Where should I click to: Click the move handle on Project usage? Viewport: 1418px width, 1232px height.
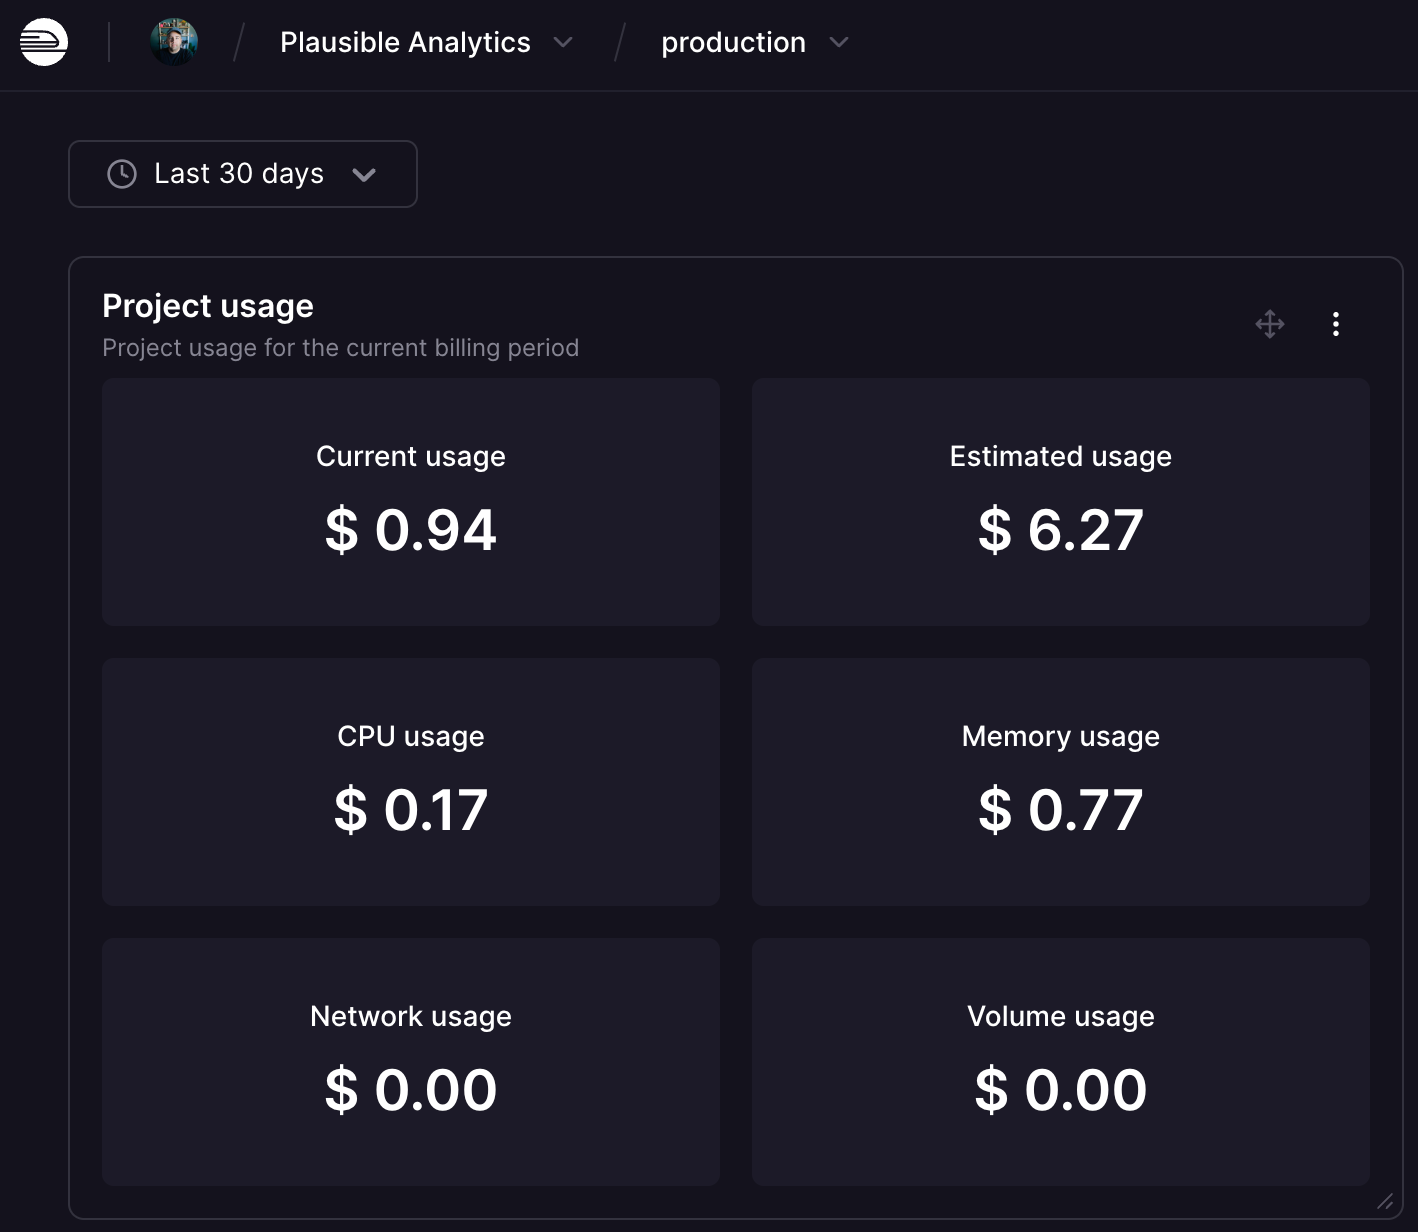coord(1270,324)
